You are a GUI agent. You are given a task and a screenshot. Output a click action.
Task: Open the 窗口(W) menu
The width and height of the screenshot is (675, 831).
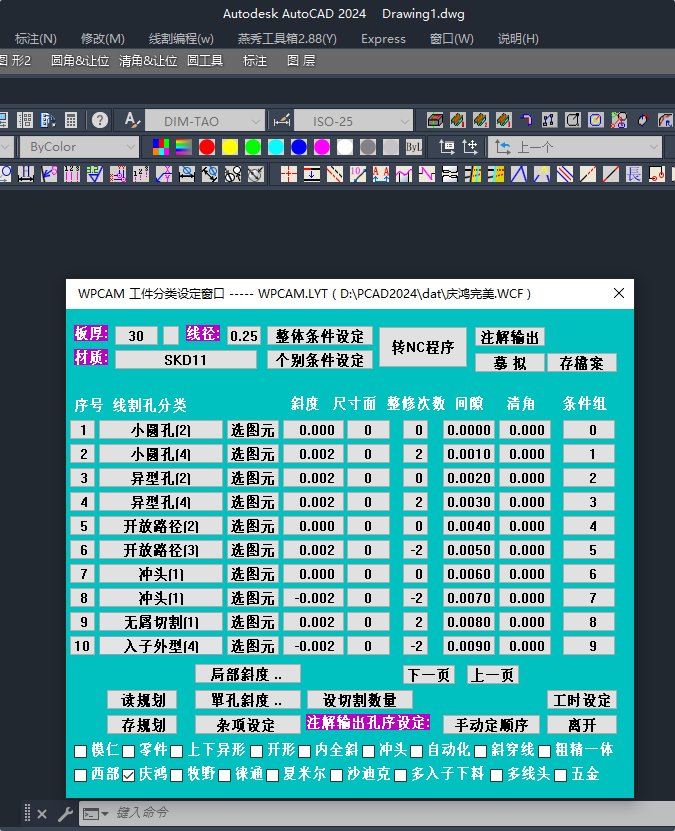[x=451, y=39]
